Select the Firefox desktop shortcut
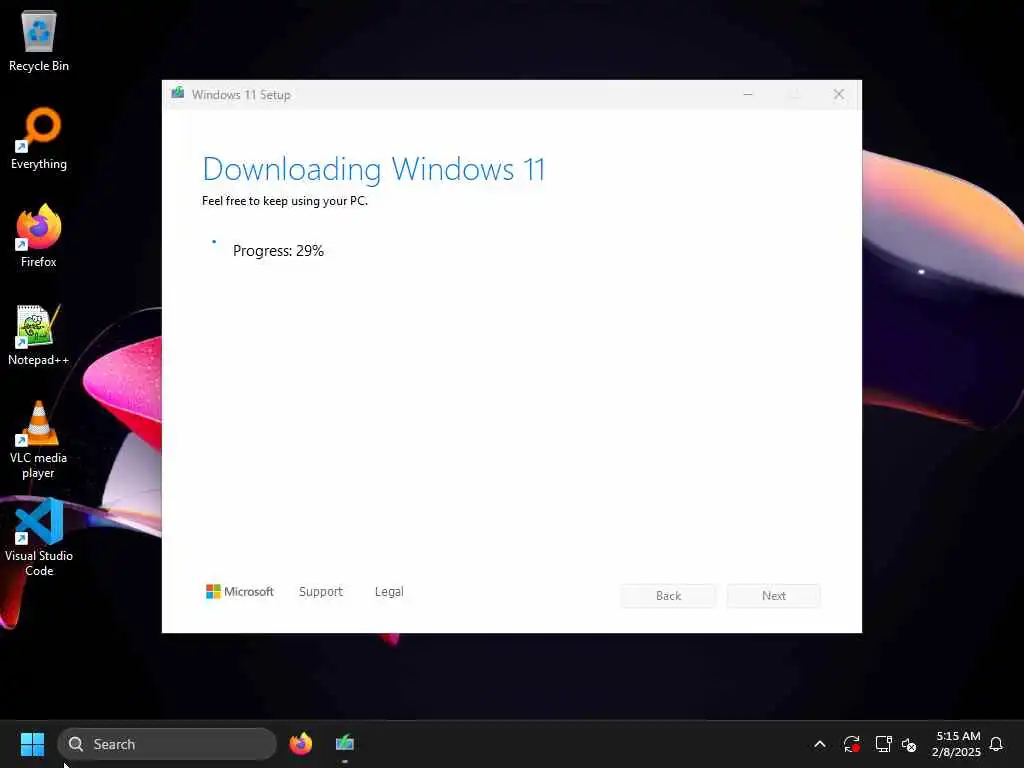Viewport: 1024px width, 768px height. pyautogui.click(x=39, y=236)
